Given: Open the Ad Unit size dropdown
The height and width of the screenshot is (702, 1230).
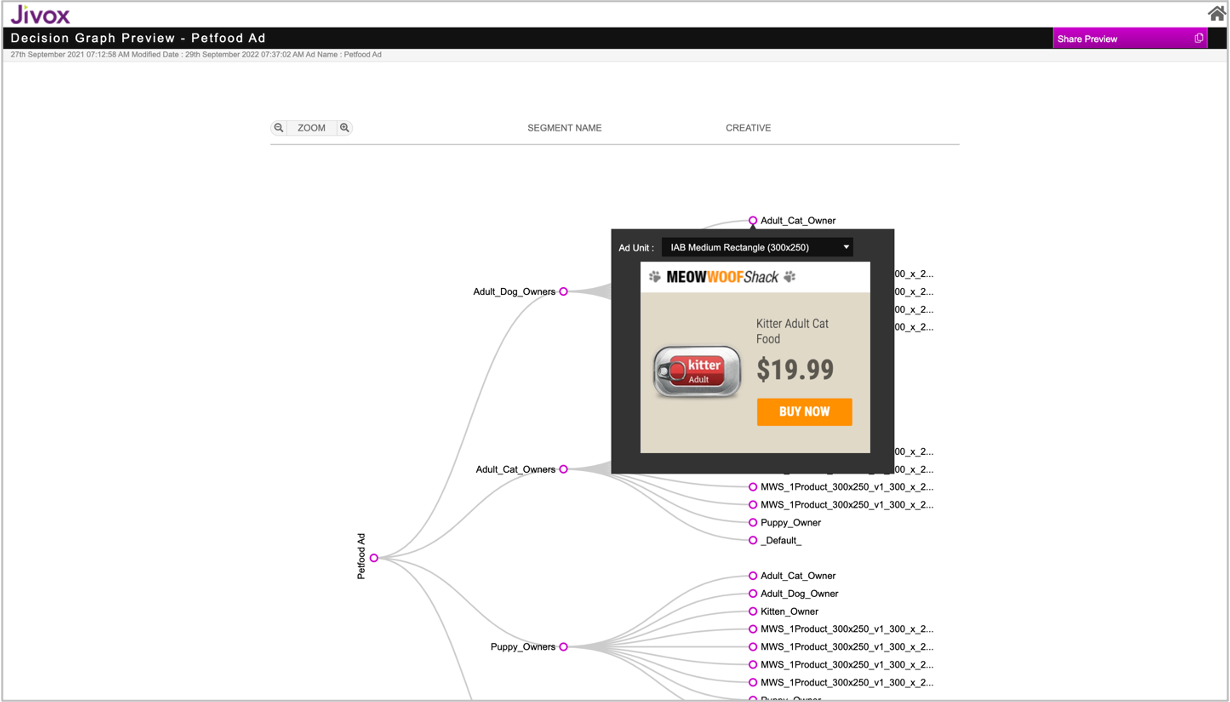Looking at the screenshot, I should (x=757, y=248).
